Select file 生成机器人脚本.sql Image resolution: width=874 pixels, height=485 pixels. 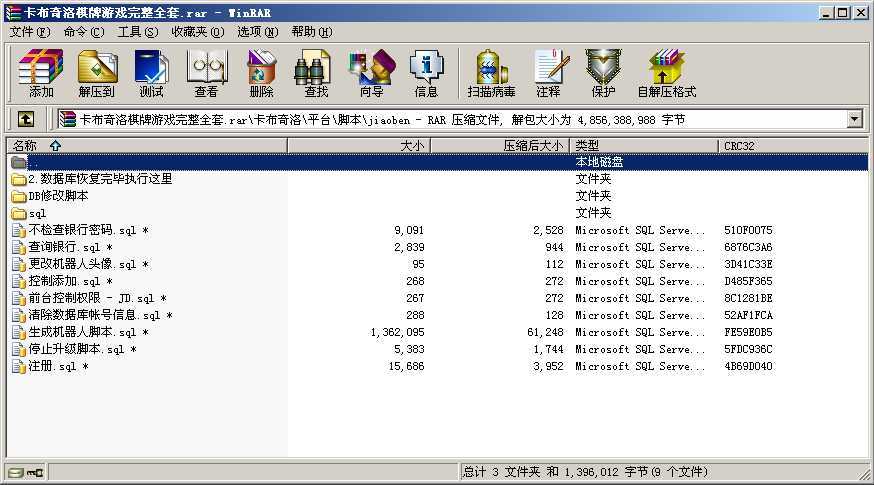click(x=80, y=332)
